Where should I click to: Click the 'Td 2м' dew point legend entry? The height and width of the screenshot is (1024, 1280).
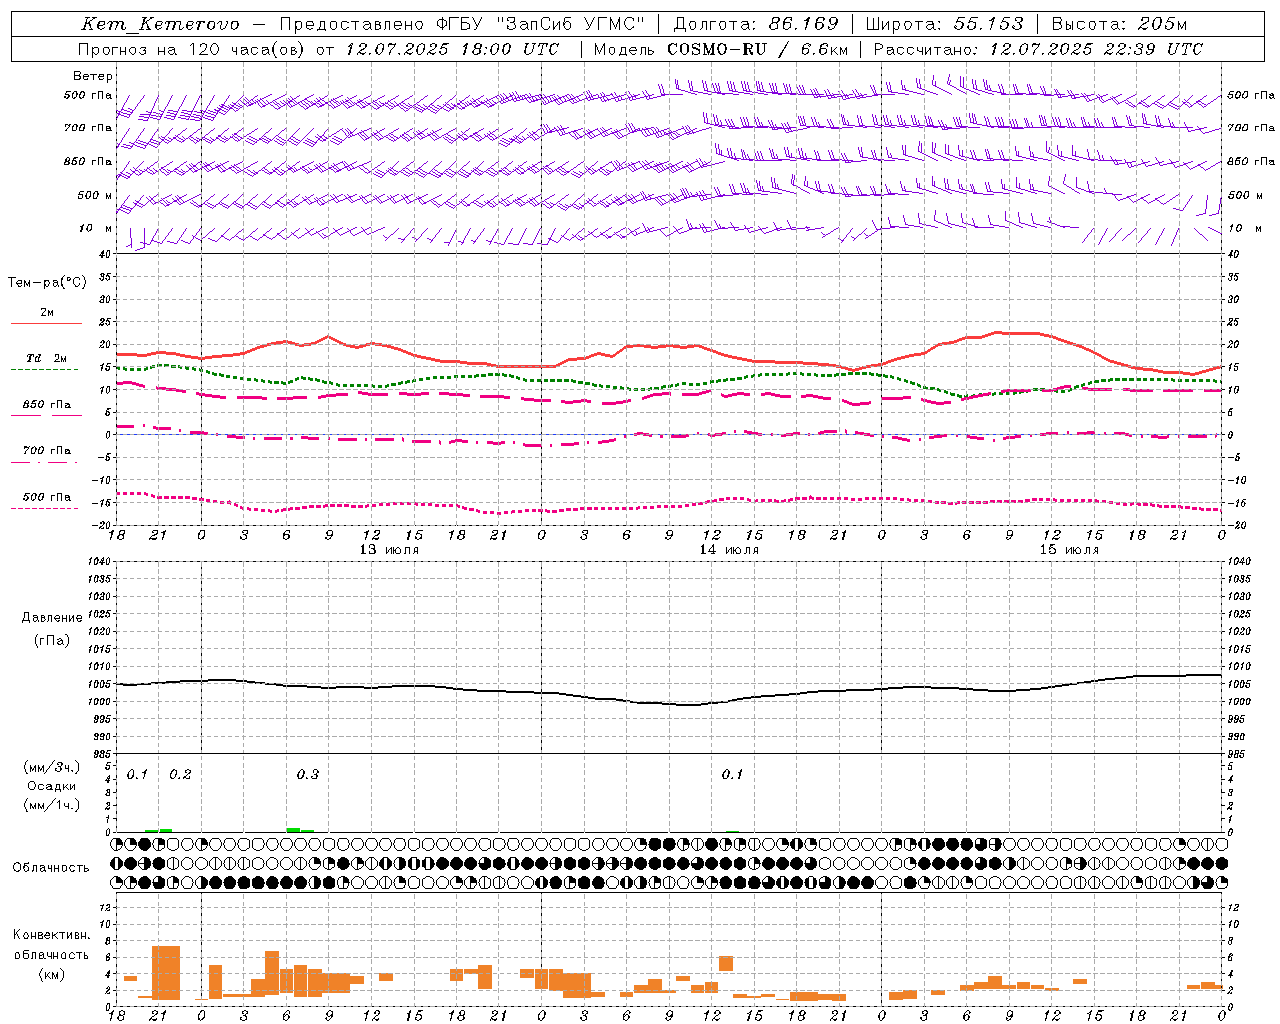point(47,358)
